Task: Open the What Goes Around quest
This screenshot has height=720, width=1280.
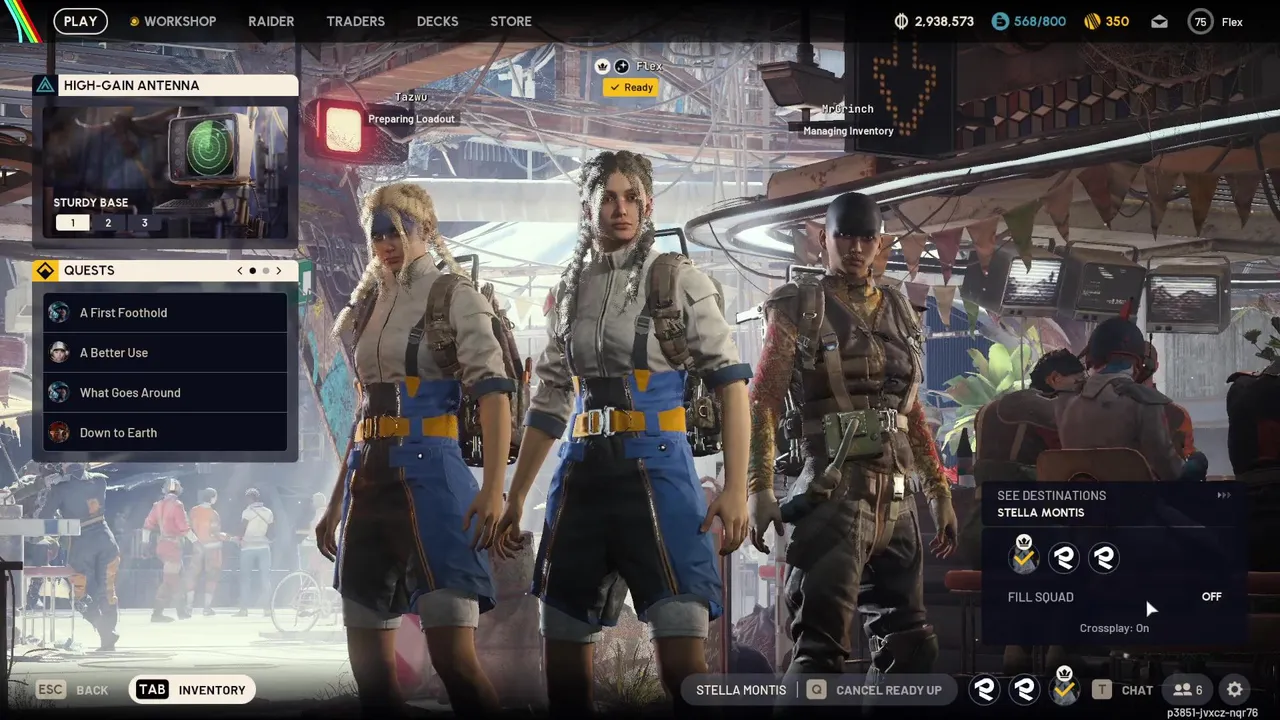Action: (x=166, y=393)
